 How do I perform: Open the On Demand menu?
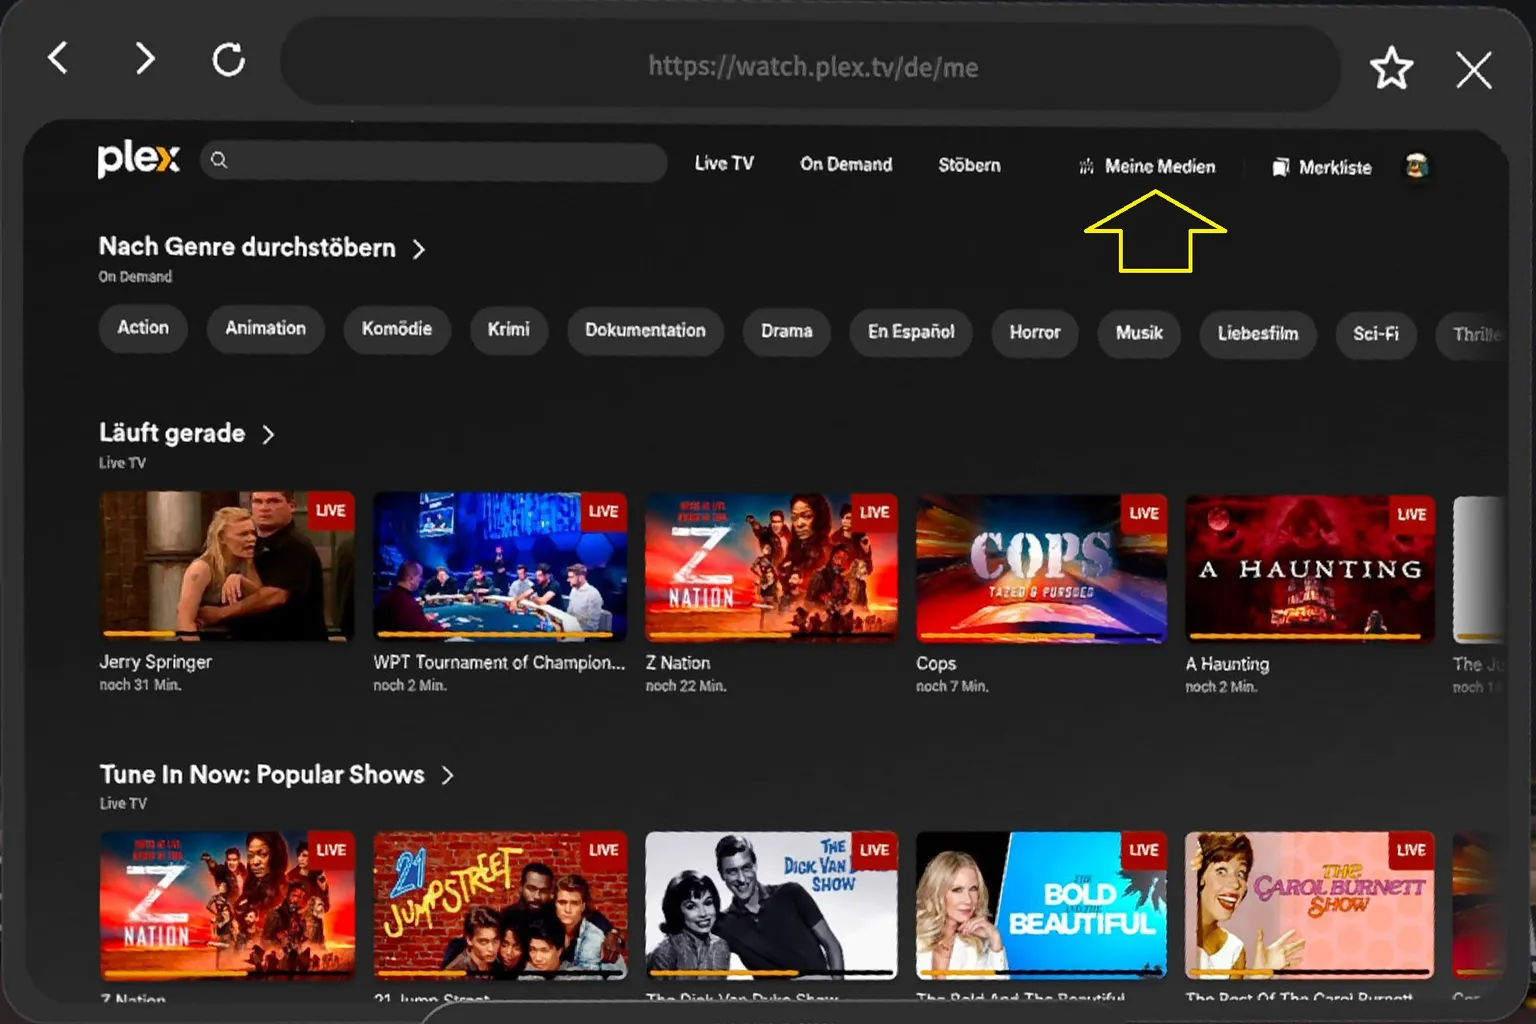tap(846, 164)
